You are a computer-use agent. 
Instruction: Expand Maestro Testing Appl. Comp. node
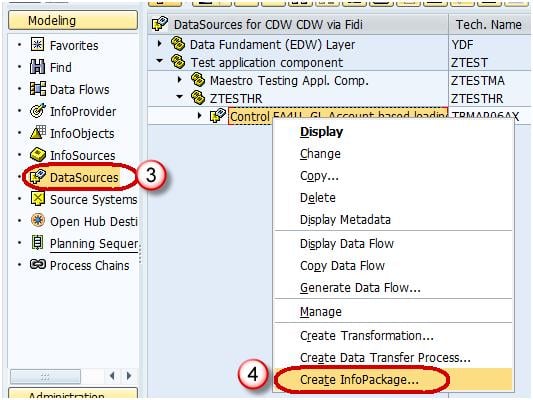pyautogui.click(x=180, y=80)
